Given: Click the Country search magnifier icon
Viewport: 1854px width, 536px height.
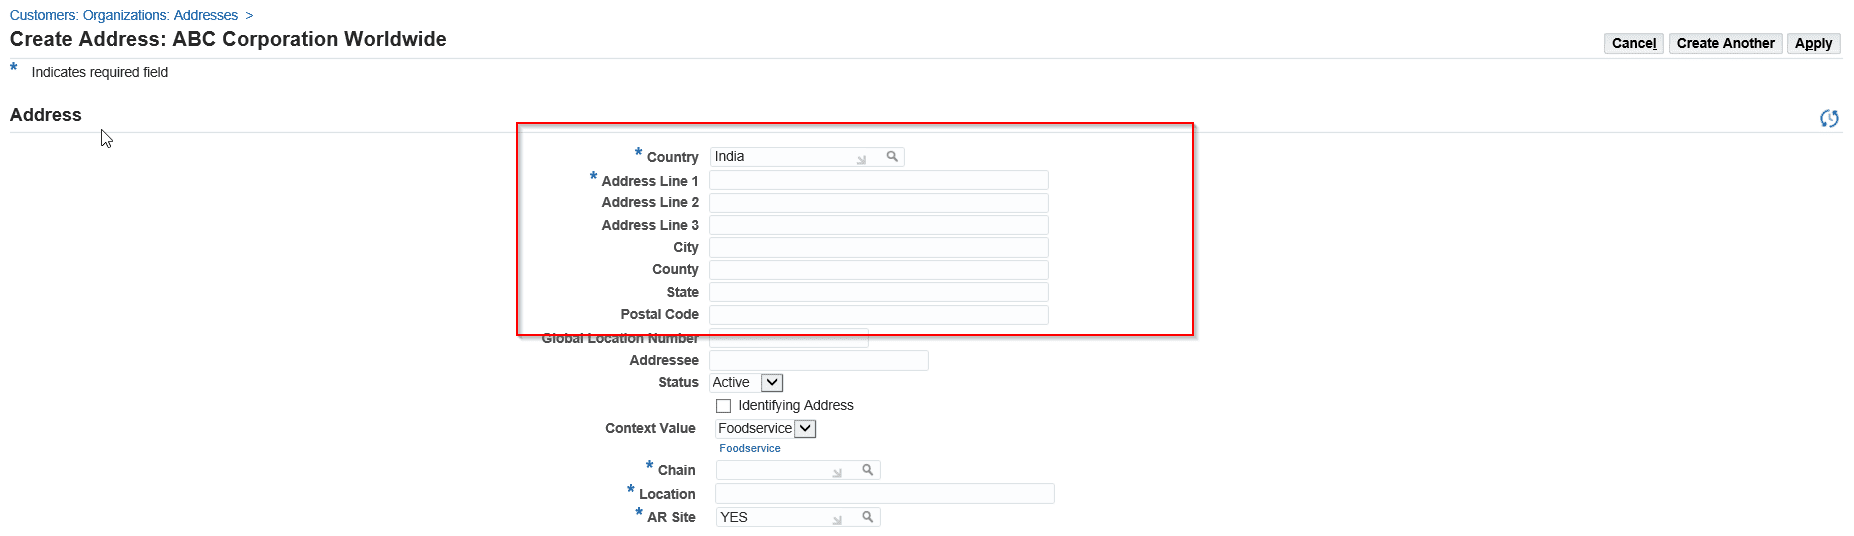Looking at the screenshot, I should pos(892,156).
